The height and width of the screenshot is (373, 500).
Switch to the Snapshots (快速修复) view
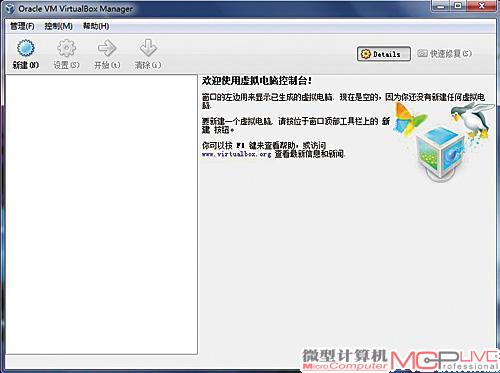pos(445,54)
